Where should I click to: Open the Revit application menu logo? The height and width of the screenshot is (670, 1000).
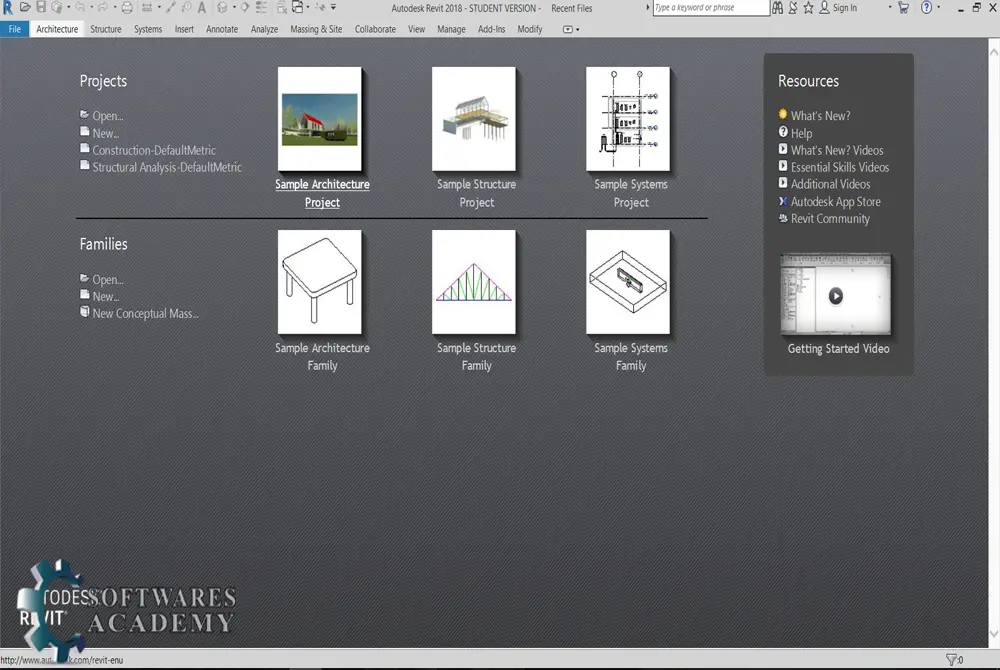(x=8, y=8)
